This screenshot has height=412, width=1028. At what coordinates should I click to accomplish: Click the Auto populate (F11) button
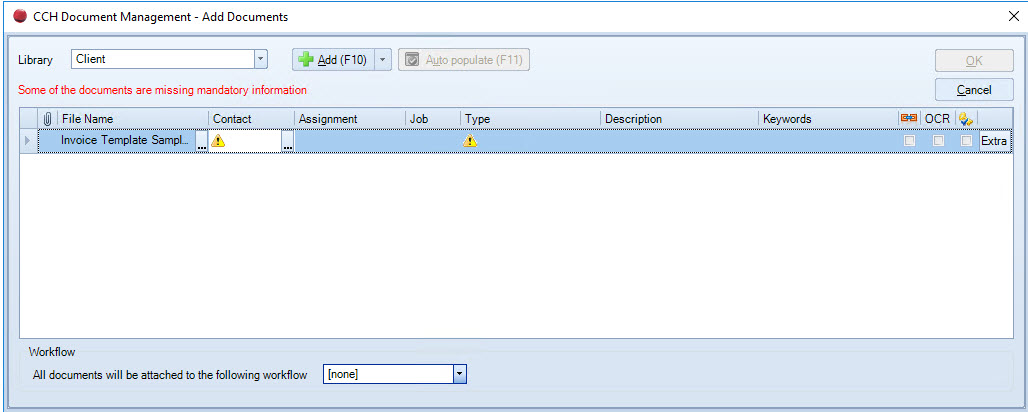pos(464,60)
